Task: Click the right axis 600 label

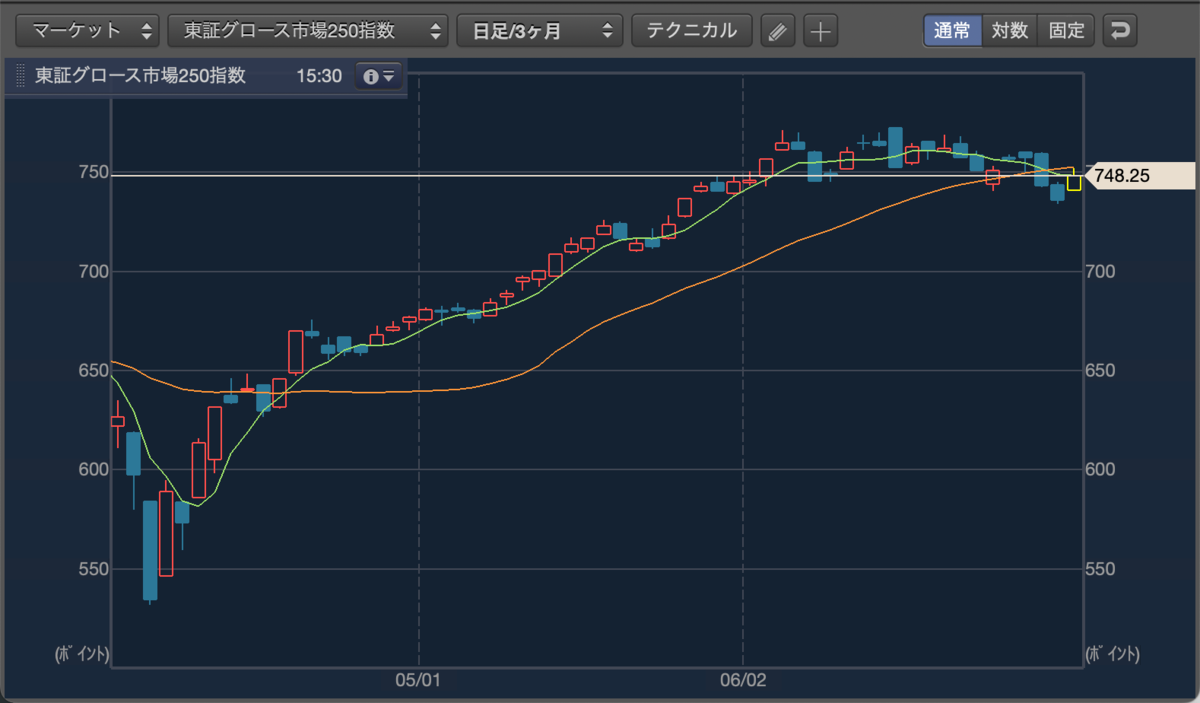Action: click(x=1102, y=469)
